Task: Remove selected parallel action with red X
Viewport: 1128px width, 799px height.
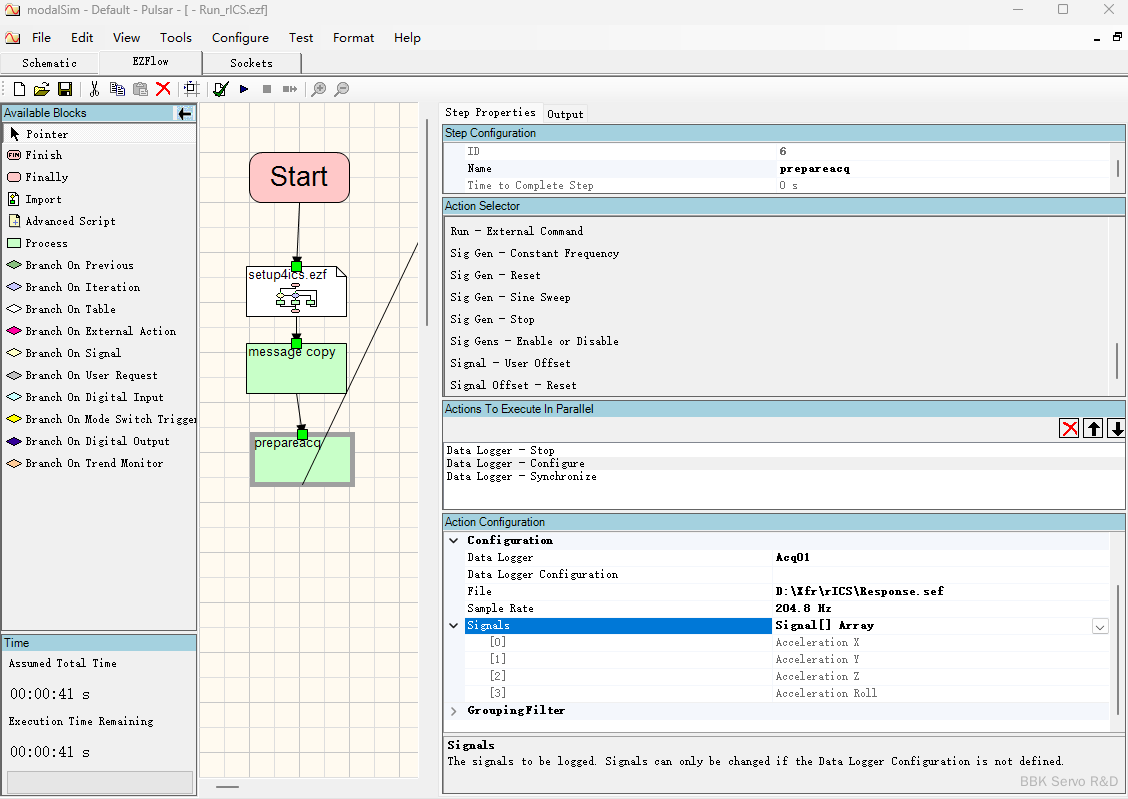Action: 1069,428
